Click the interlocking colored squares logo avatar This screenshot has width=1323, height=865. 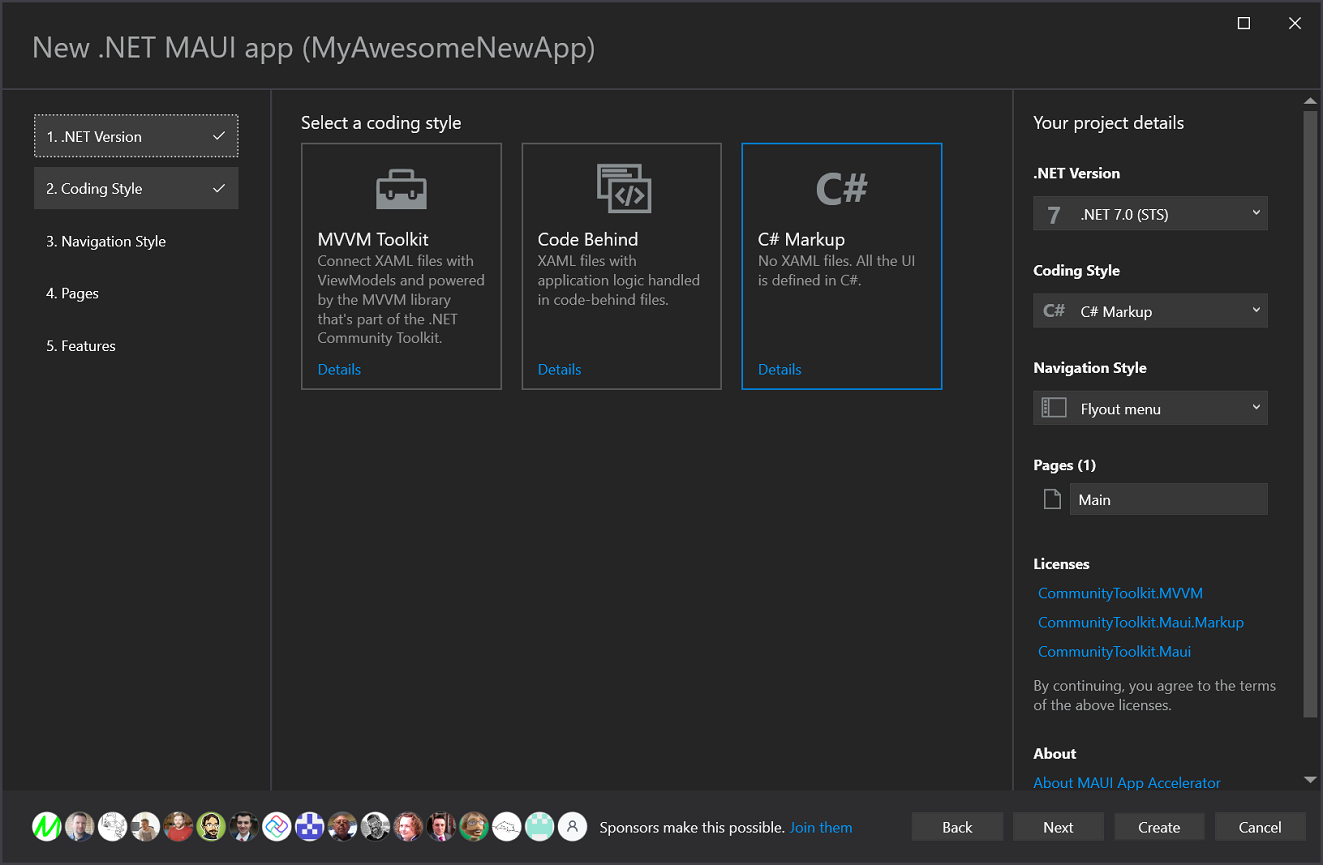277,826
